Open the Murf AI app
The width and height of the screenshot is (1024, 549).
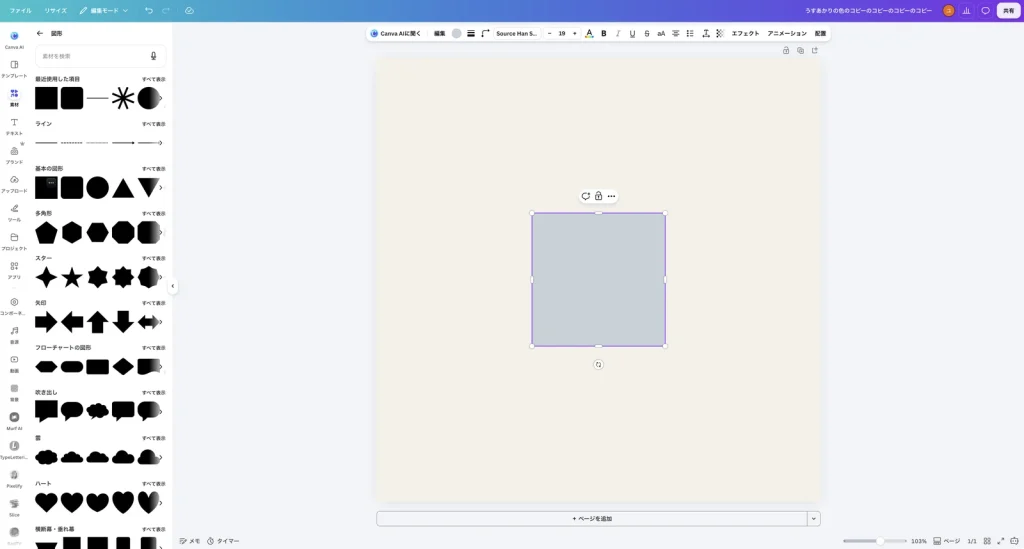point(14,420)
